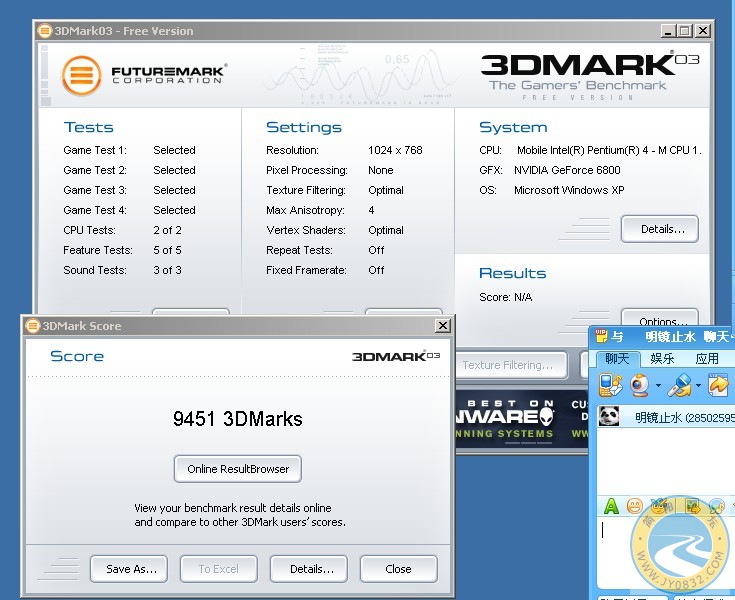This screenshot has width=735, height=600.
Task: Close the 3DMark Score dialog with X
Action: point(442,325)
